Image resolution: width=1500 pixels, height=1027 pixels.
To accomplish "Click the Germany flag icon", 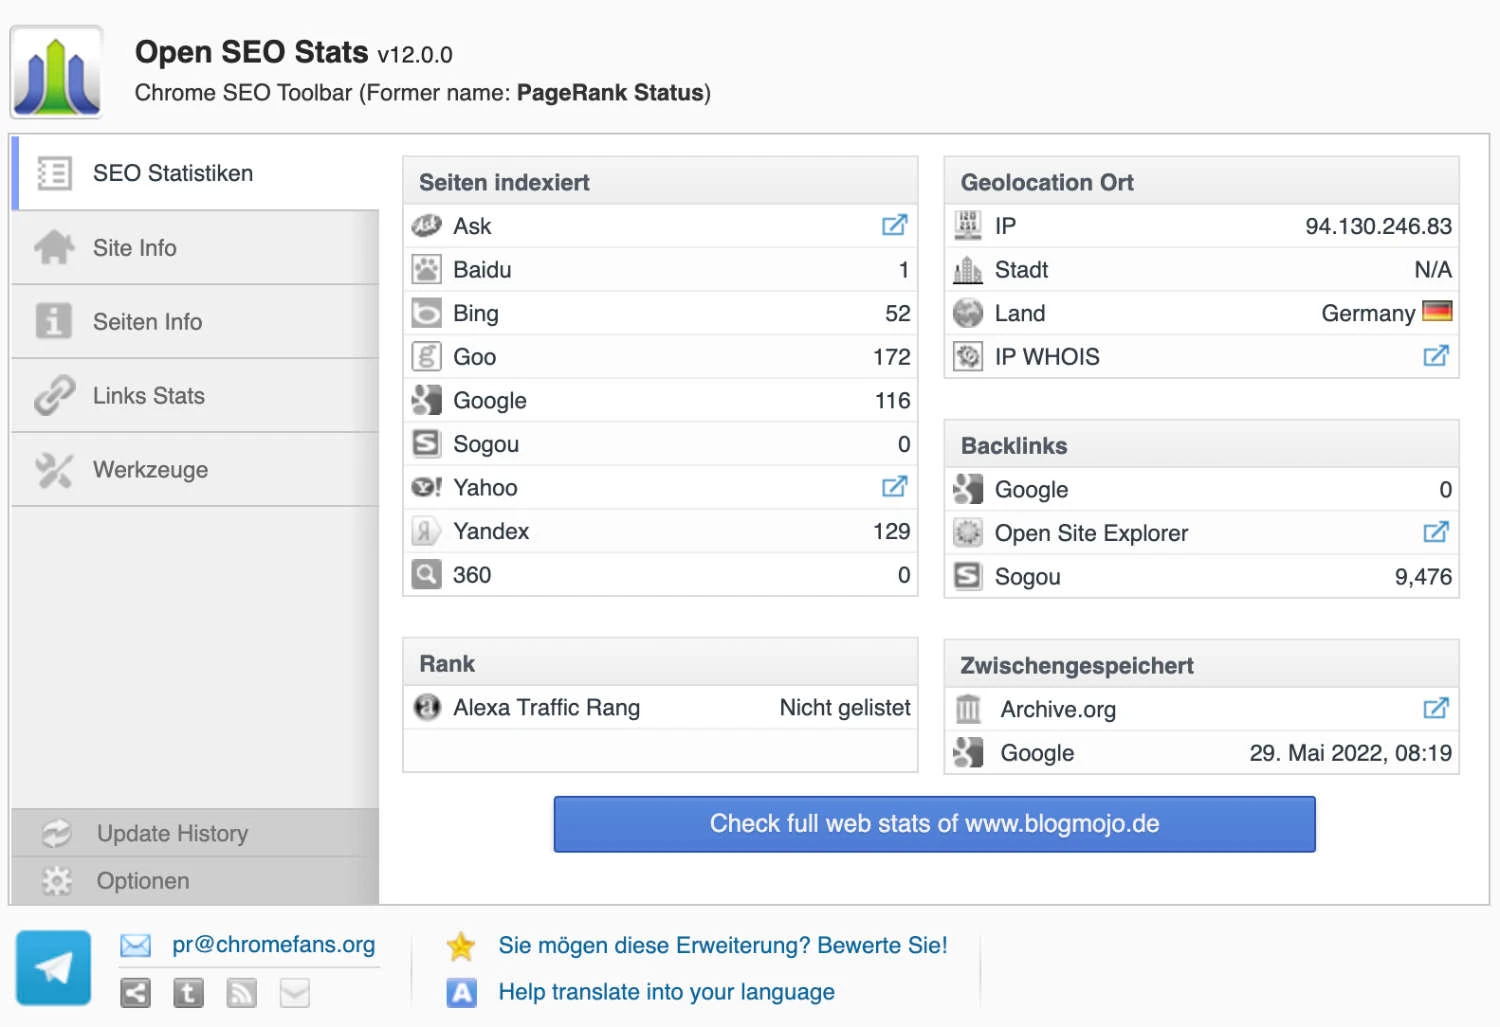I will (1438, 312).
